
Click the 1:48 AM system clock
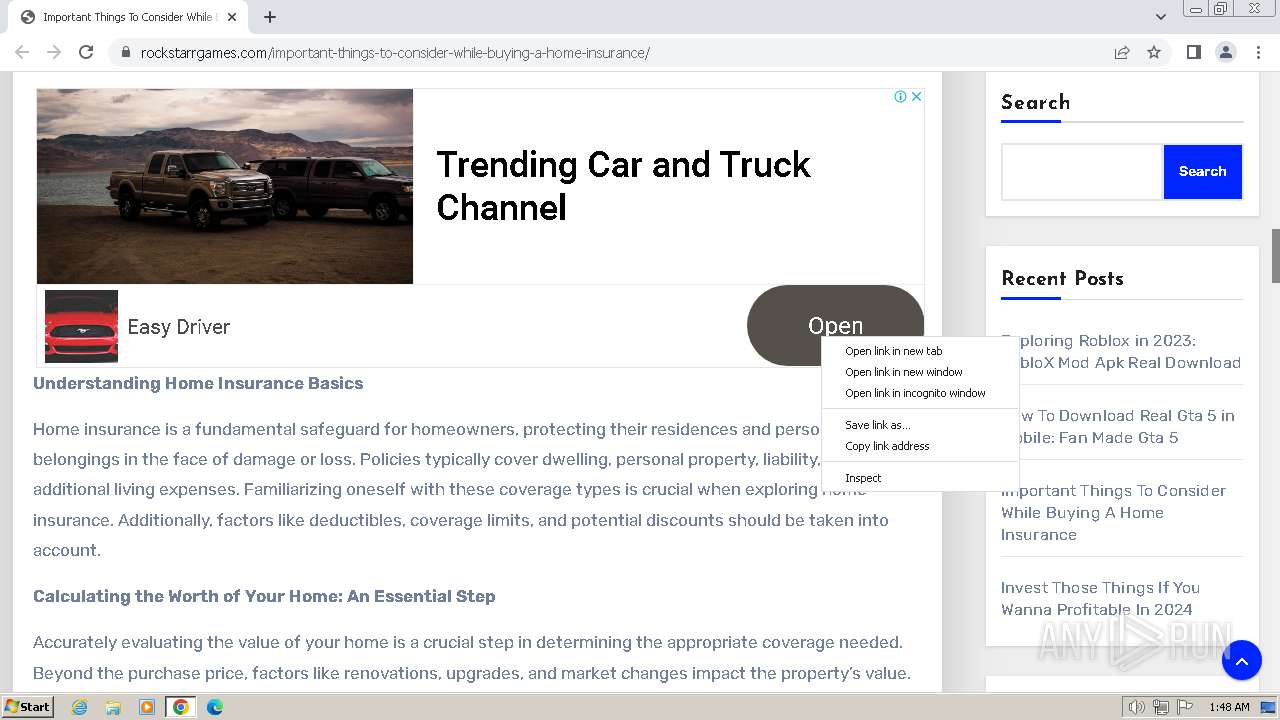pos(1229,707)
